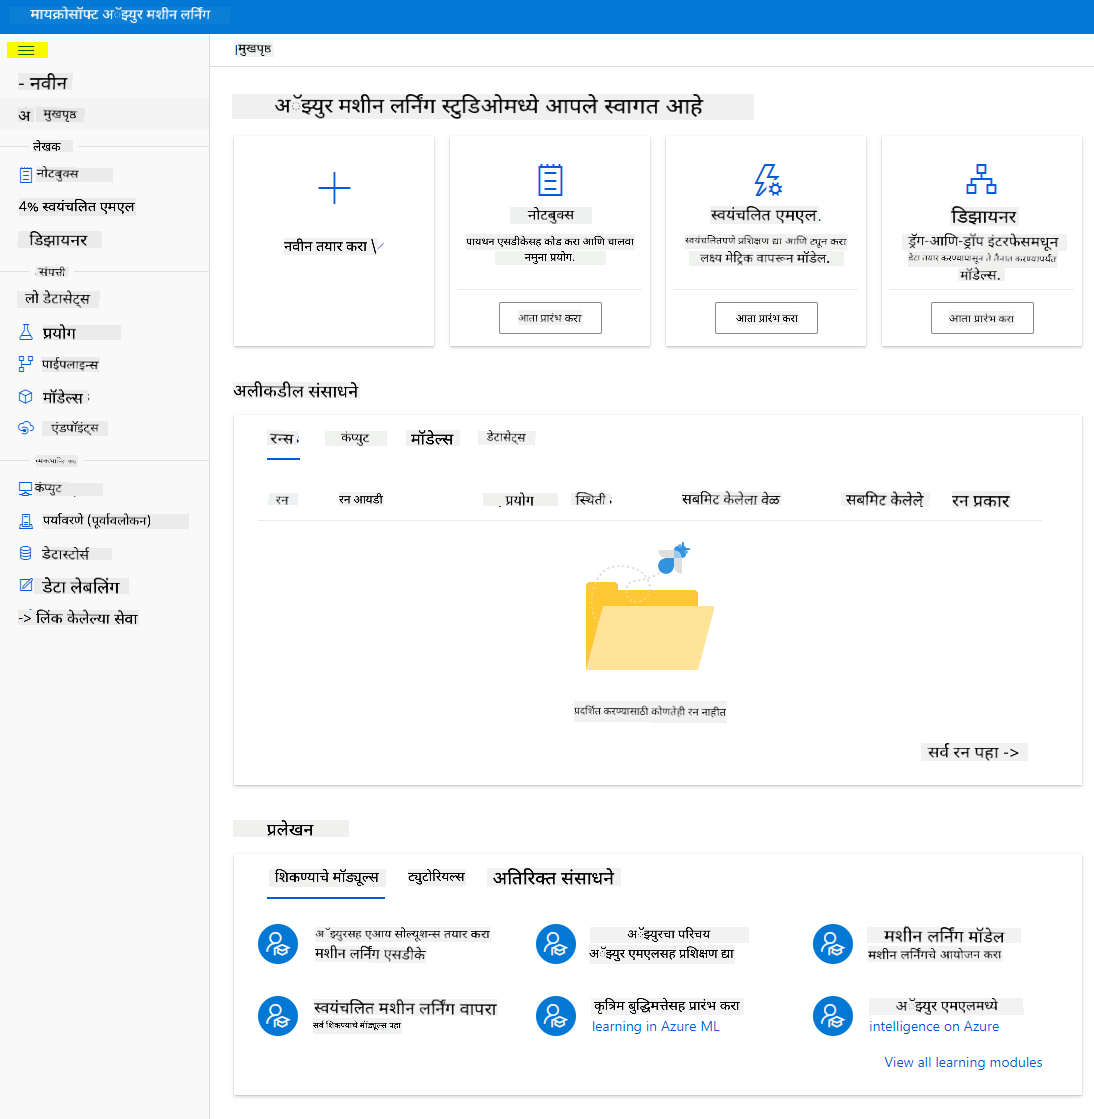Open पर्यावरणे environments icon in sidebar

(26, 521)
